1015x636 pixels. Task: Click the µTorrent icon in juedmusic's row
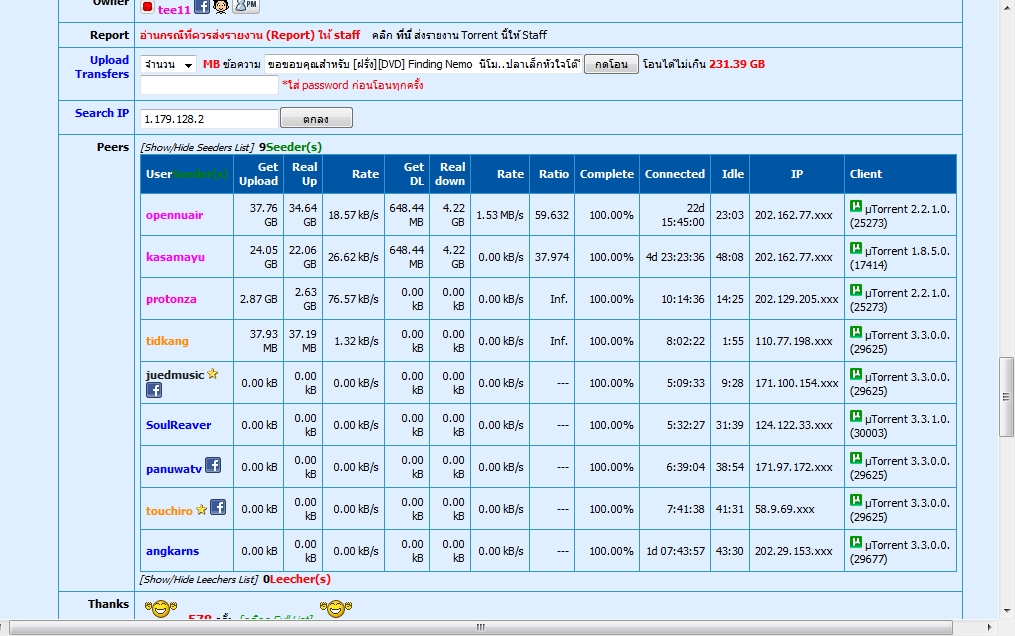coord(856,375)
